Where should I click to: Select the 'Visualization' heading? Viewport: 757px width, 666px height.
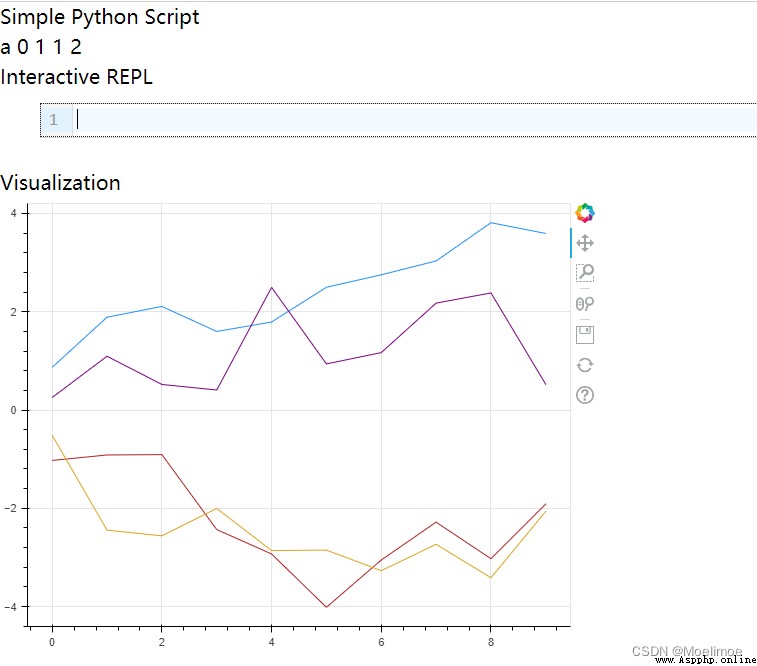[x=60, y=183]
